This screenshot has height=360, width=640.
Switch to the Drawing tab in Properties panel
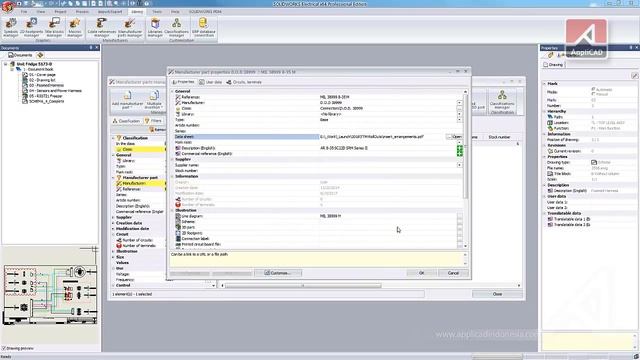553,65
